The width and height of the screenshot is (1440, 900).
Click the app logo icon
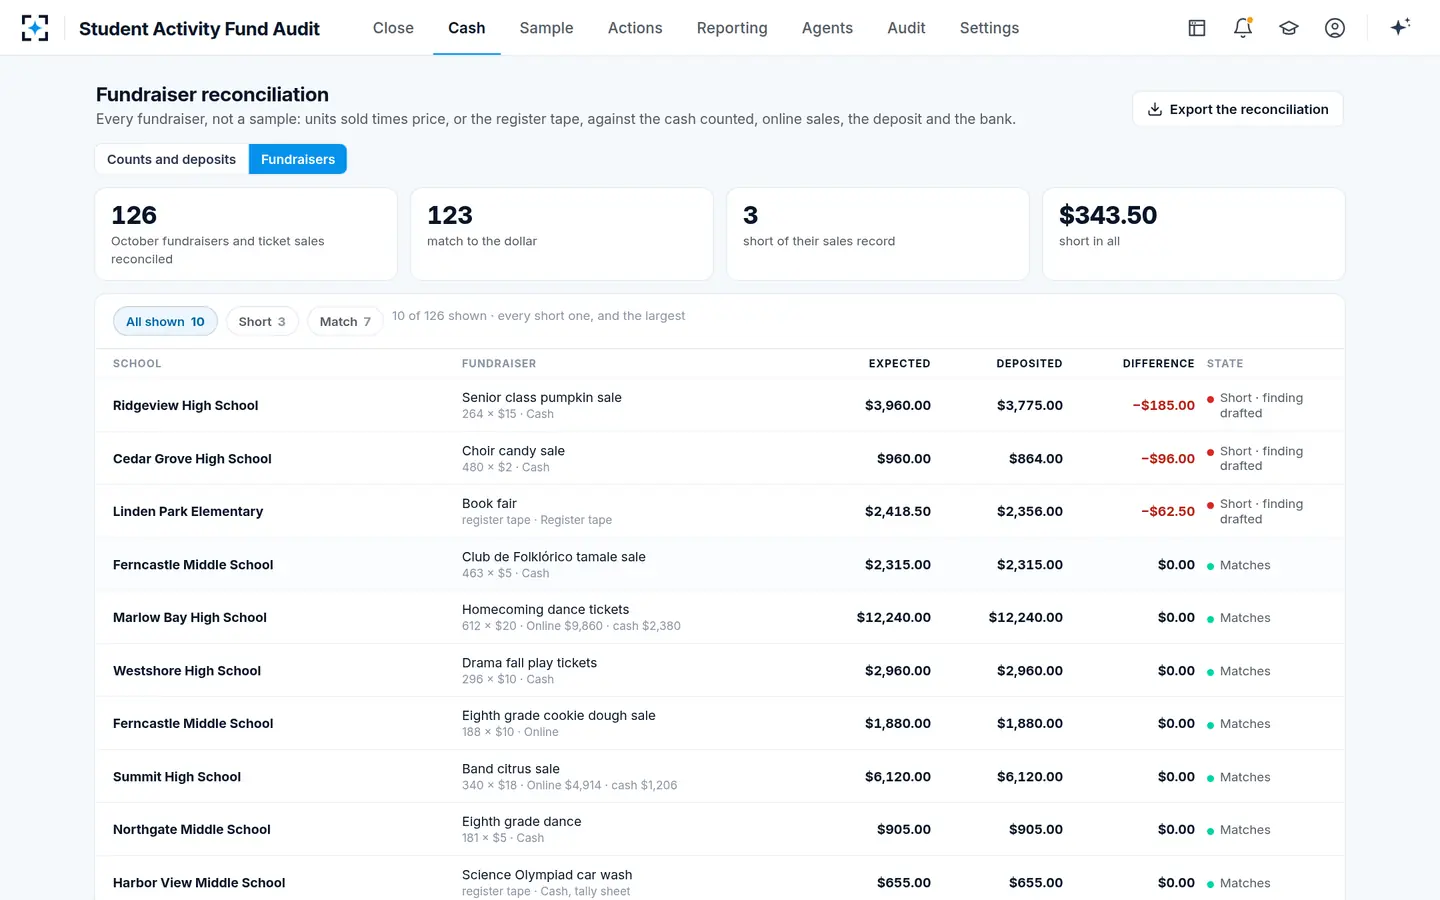35,28
